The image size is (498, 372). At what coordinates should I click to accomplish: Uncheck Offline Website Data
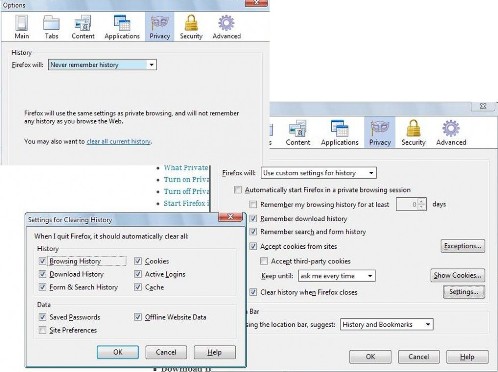[138, 317]
